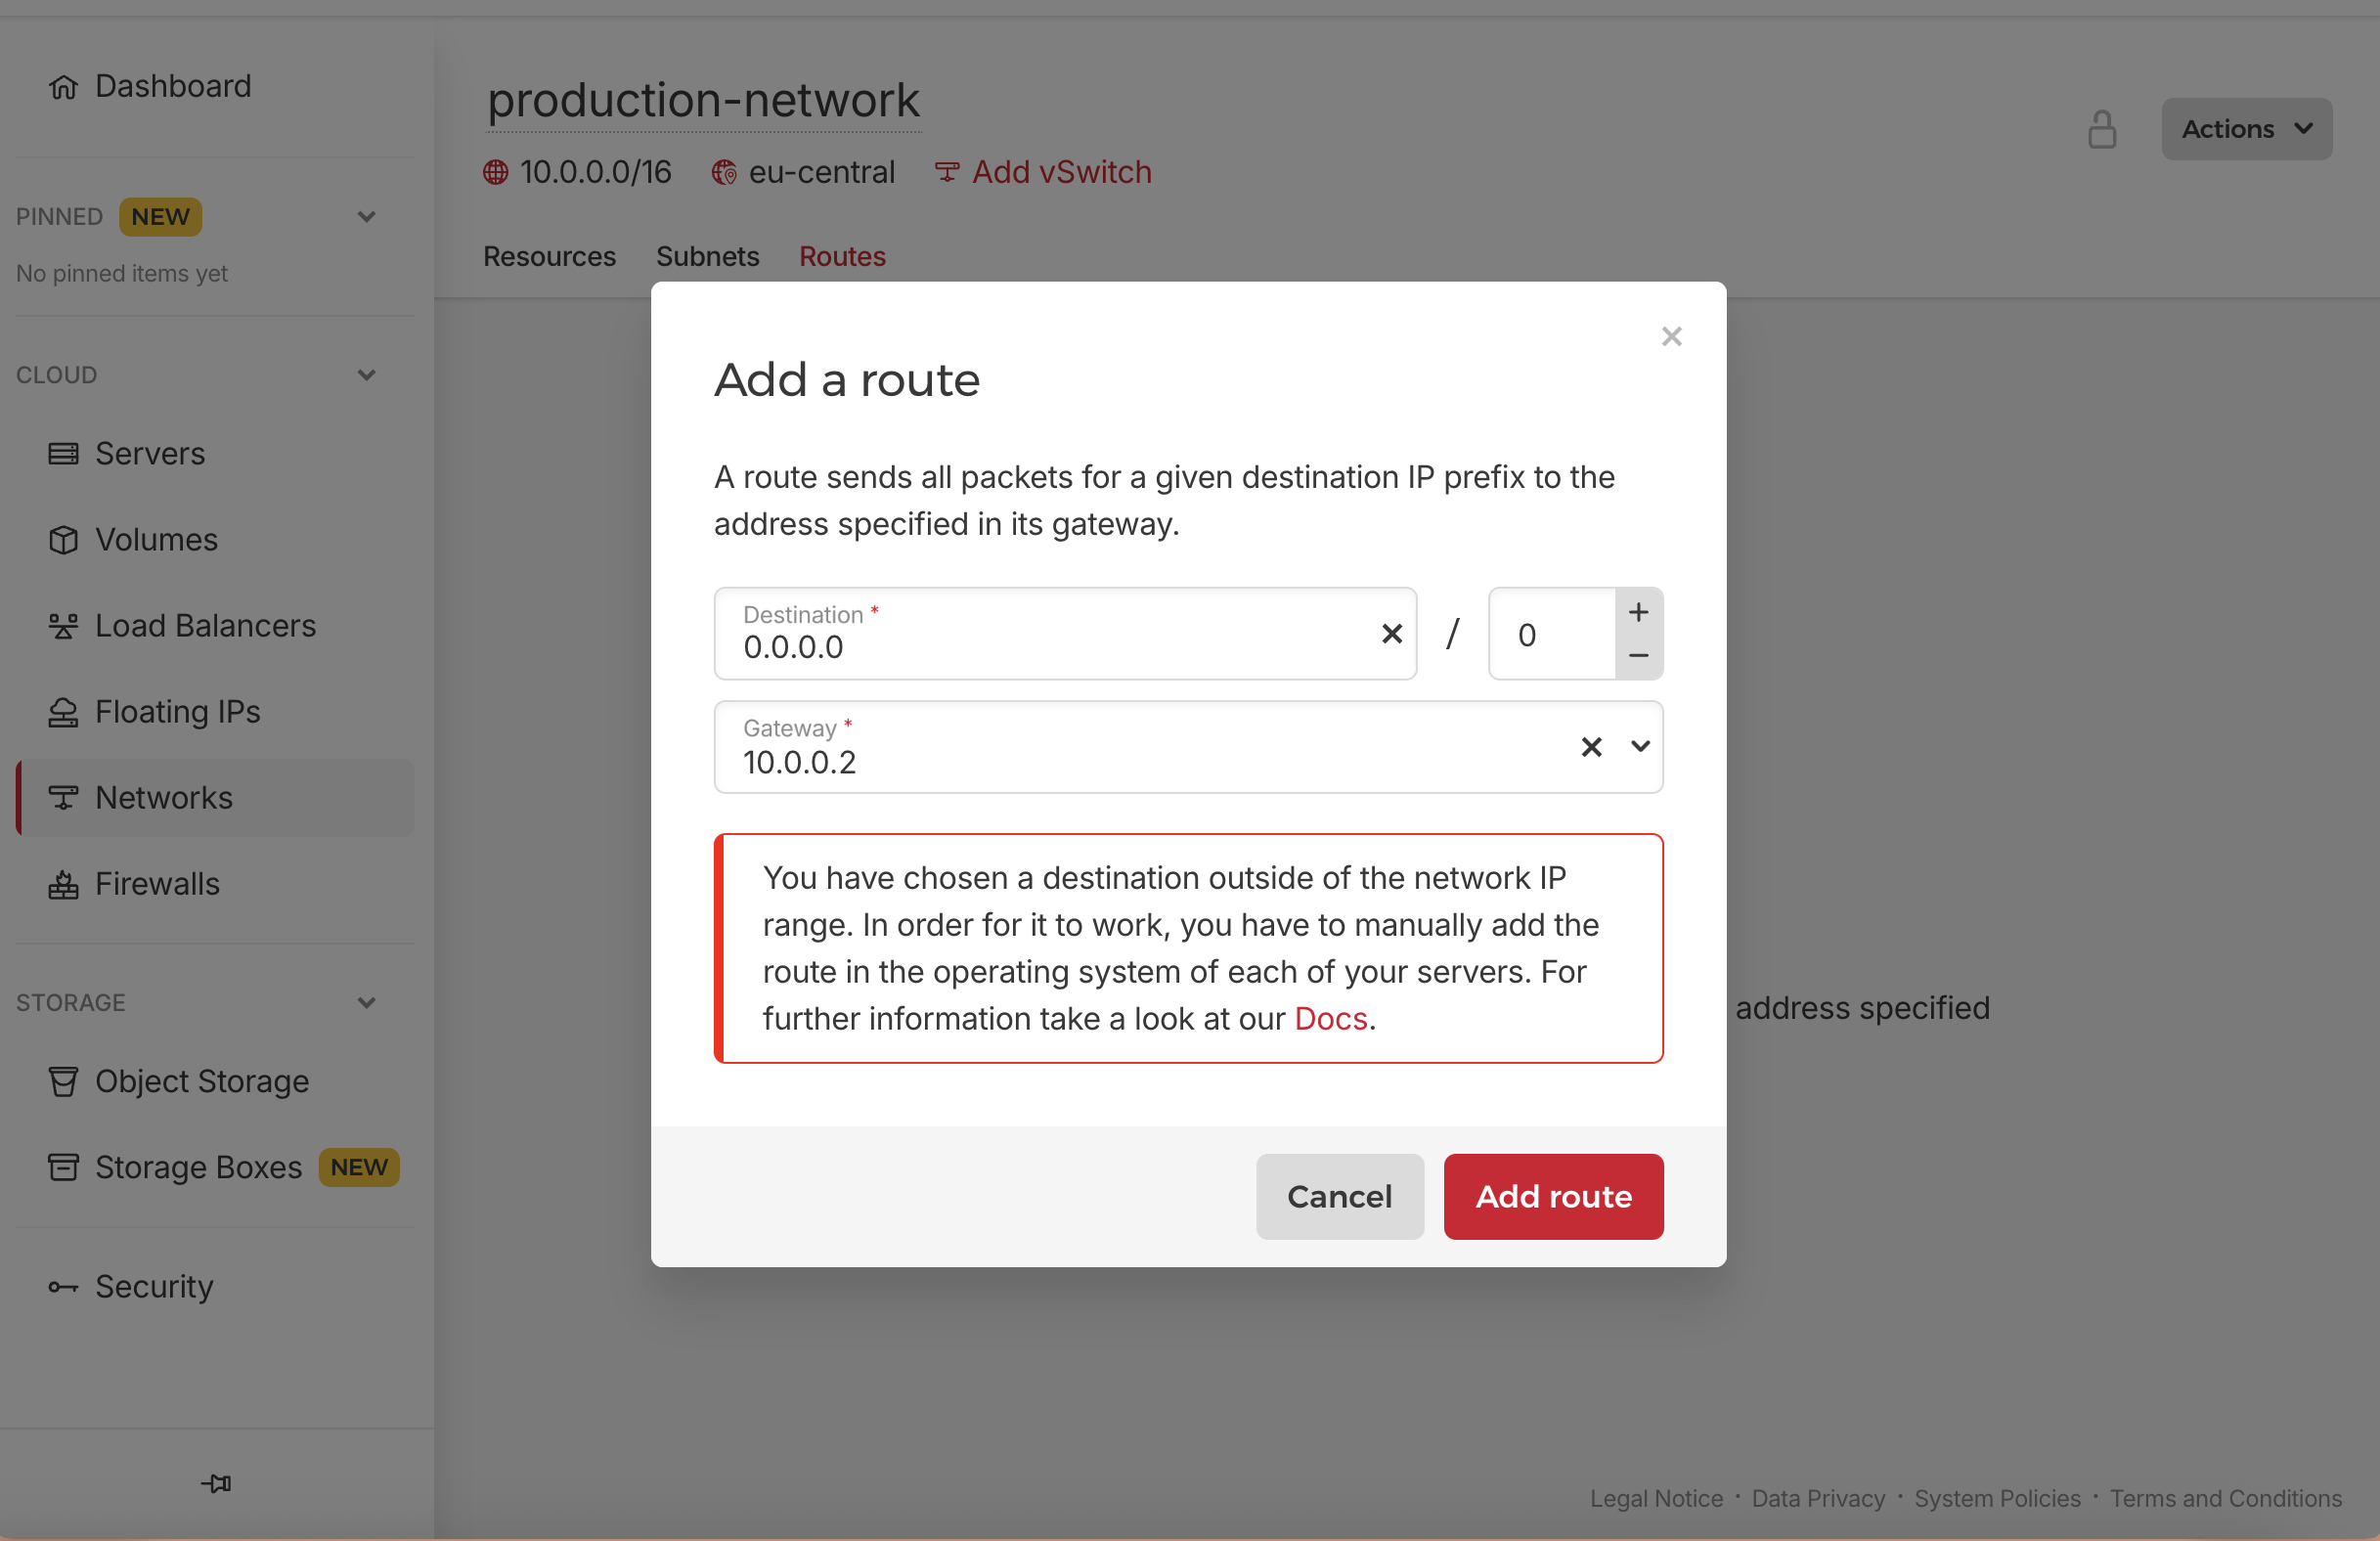The image size is (2380, 1541).
Task: Open the Docs link in warning
Action: click(1330, 1018)
